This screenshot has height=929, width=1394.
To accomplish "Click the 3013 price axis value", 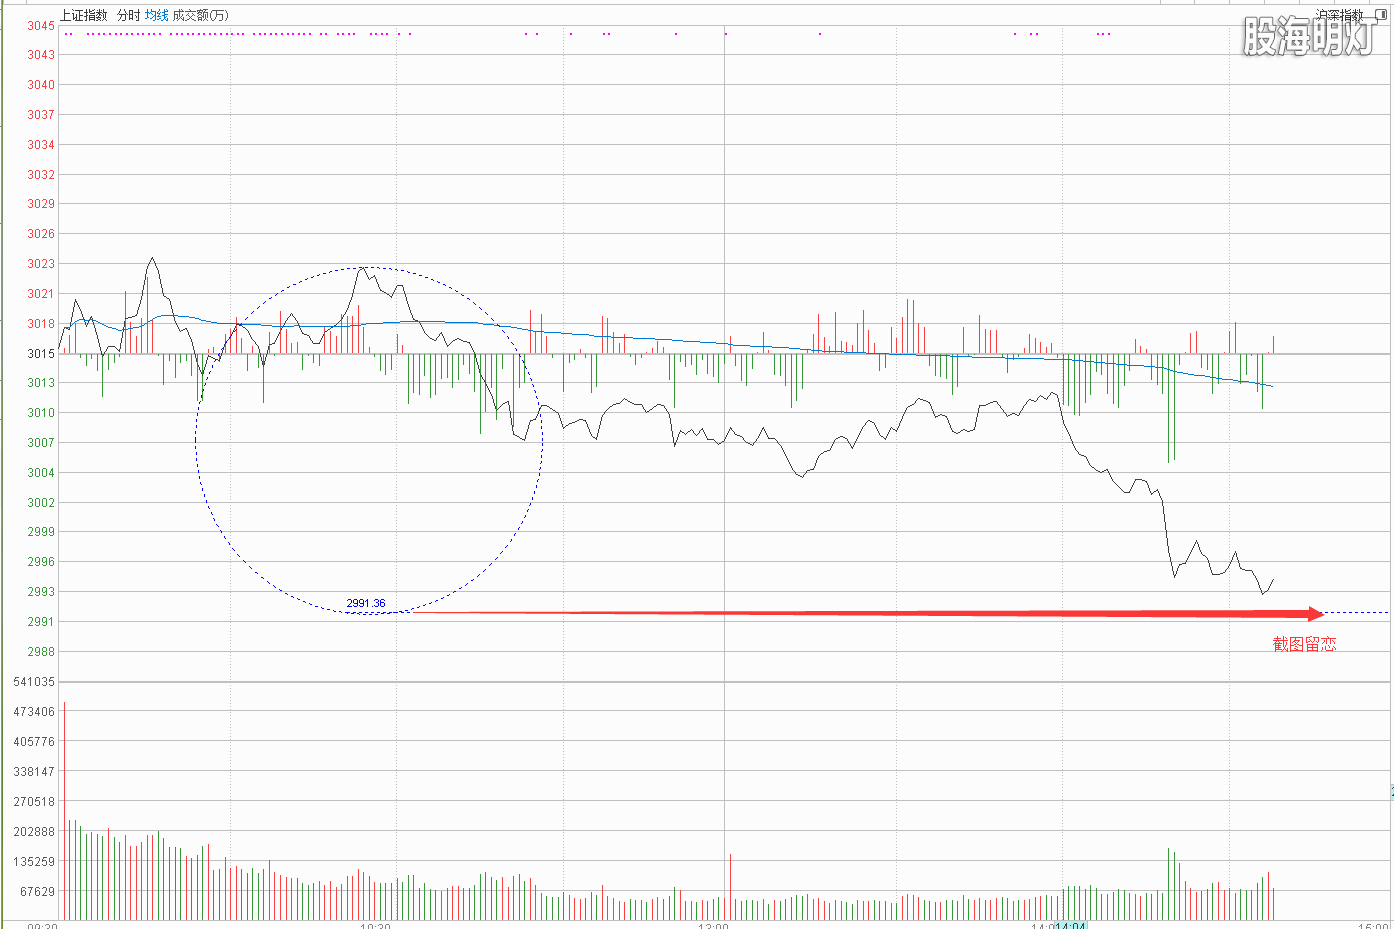I will 41,383.
